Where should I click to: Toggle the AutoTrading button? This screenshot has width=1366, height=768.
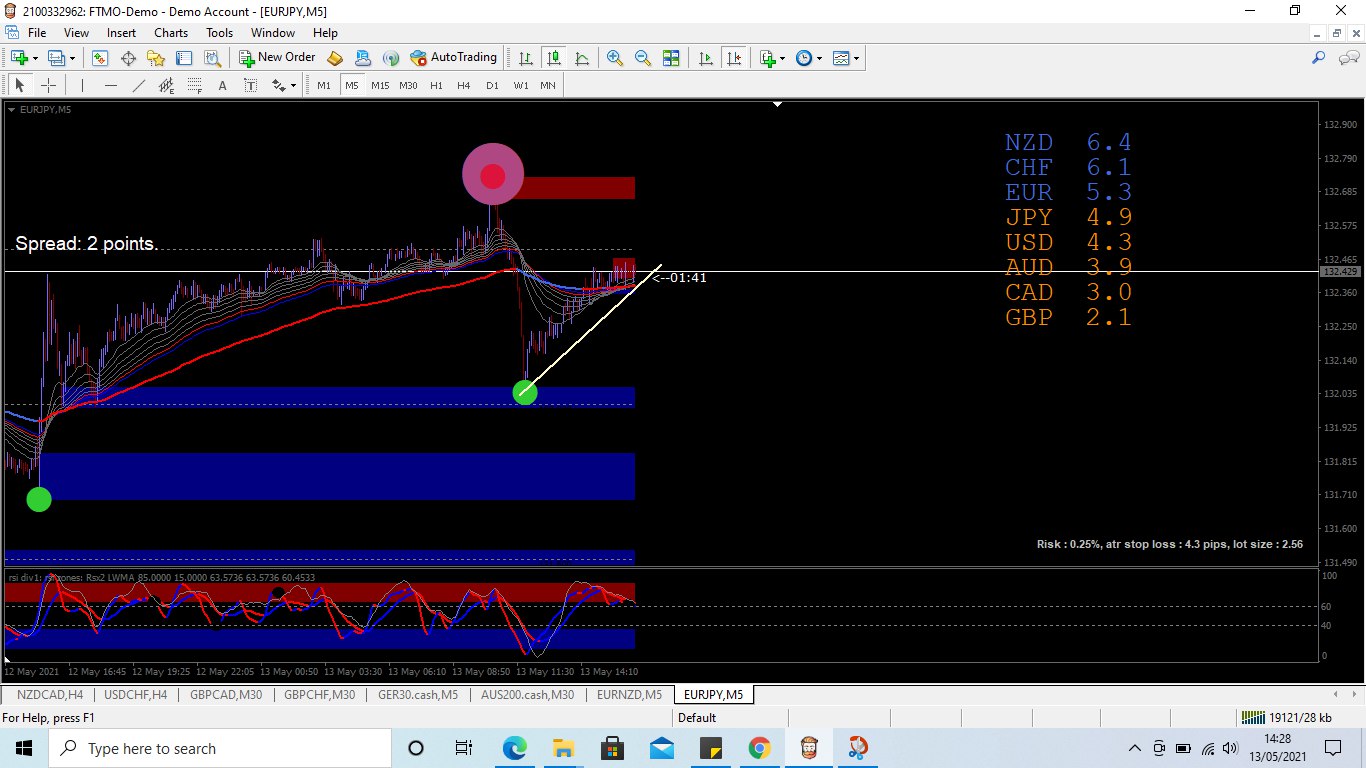pyautogui.click(x=454, y=58)
